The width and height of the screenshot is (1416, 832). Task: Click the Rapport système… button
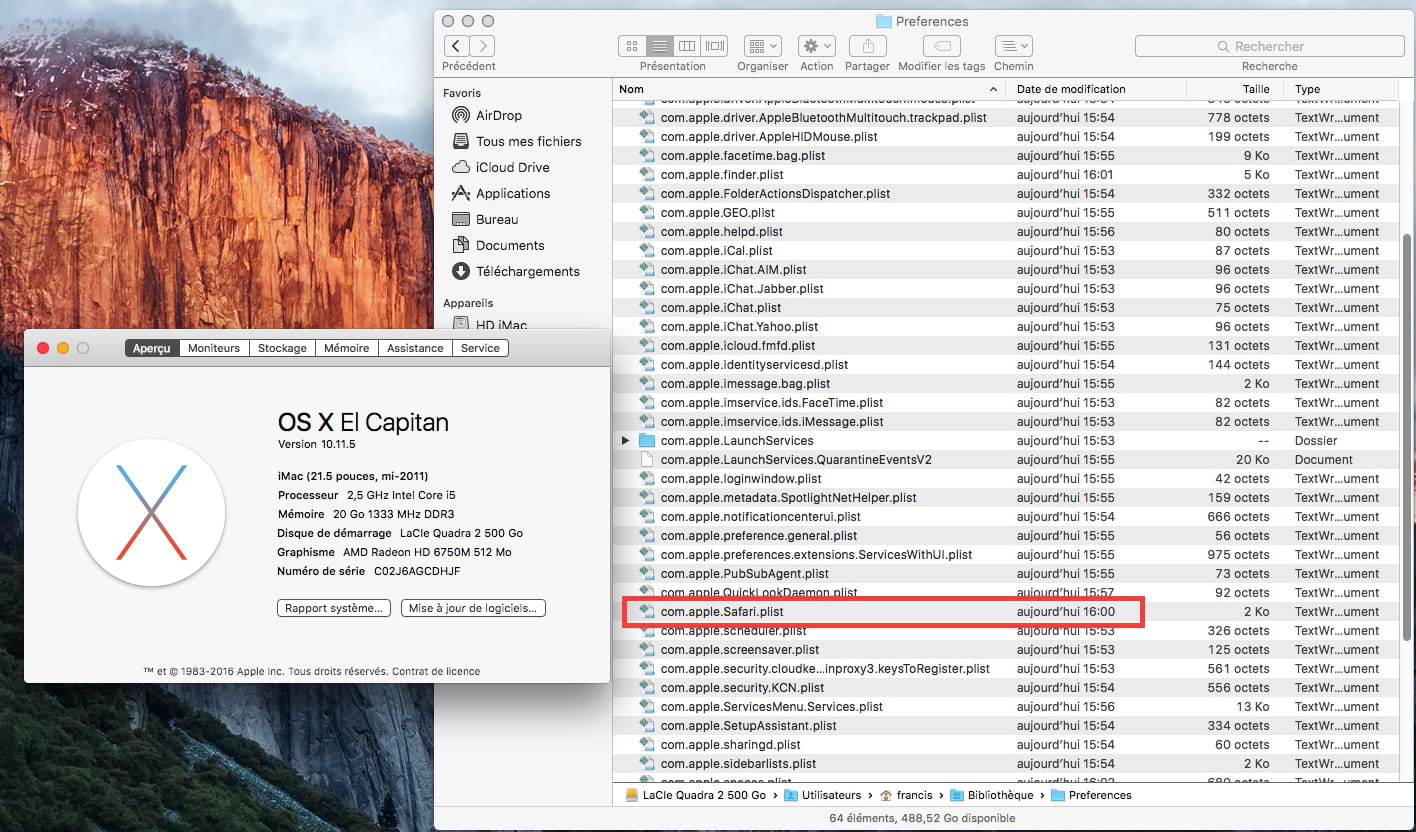click(333, 608)
